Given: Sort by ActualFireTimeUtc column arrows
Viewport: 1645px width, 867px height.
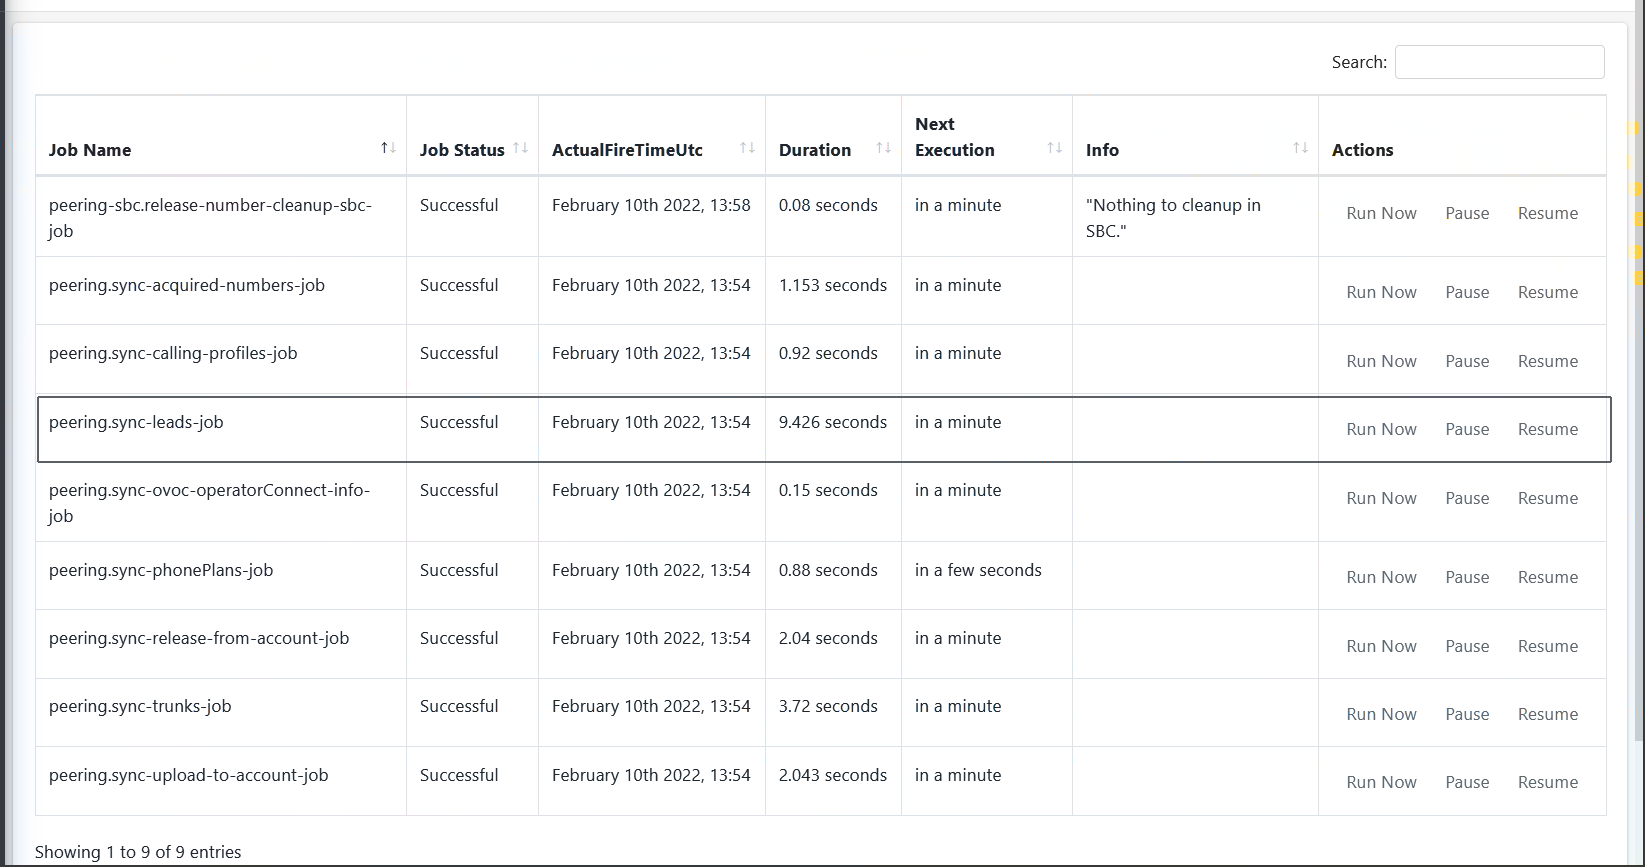Looking at the screenshot, I should [x=747, y=148].
